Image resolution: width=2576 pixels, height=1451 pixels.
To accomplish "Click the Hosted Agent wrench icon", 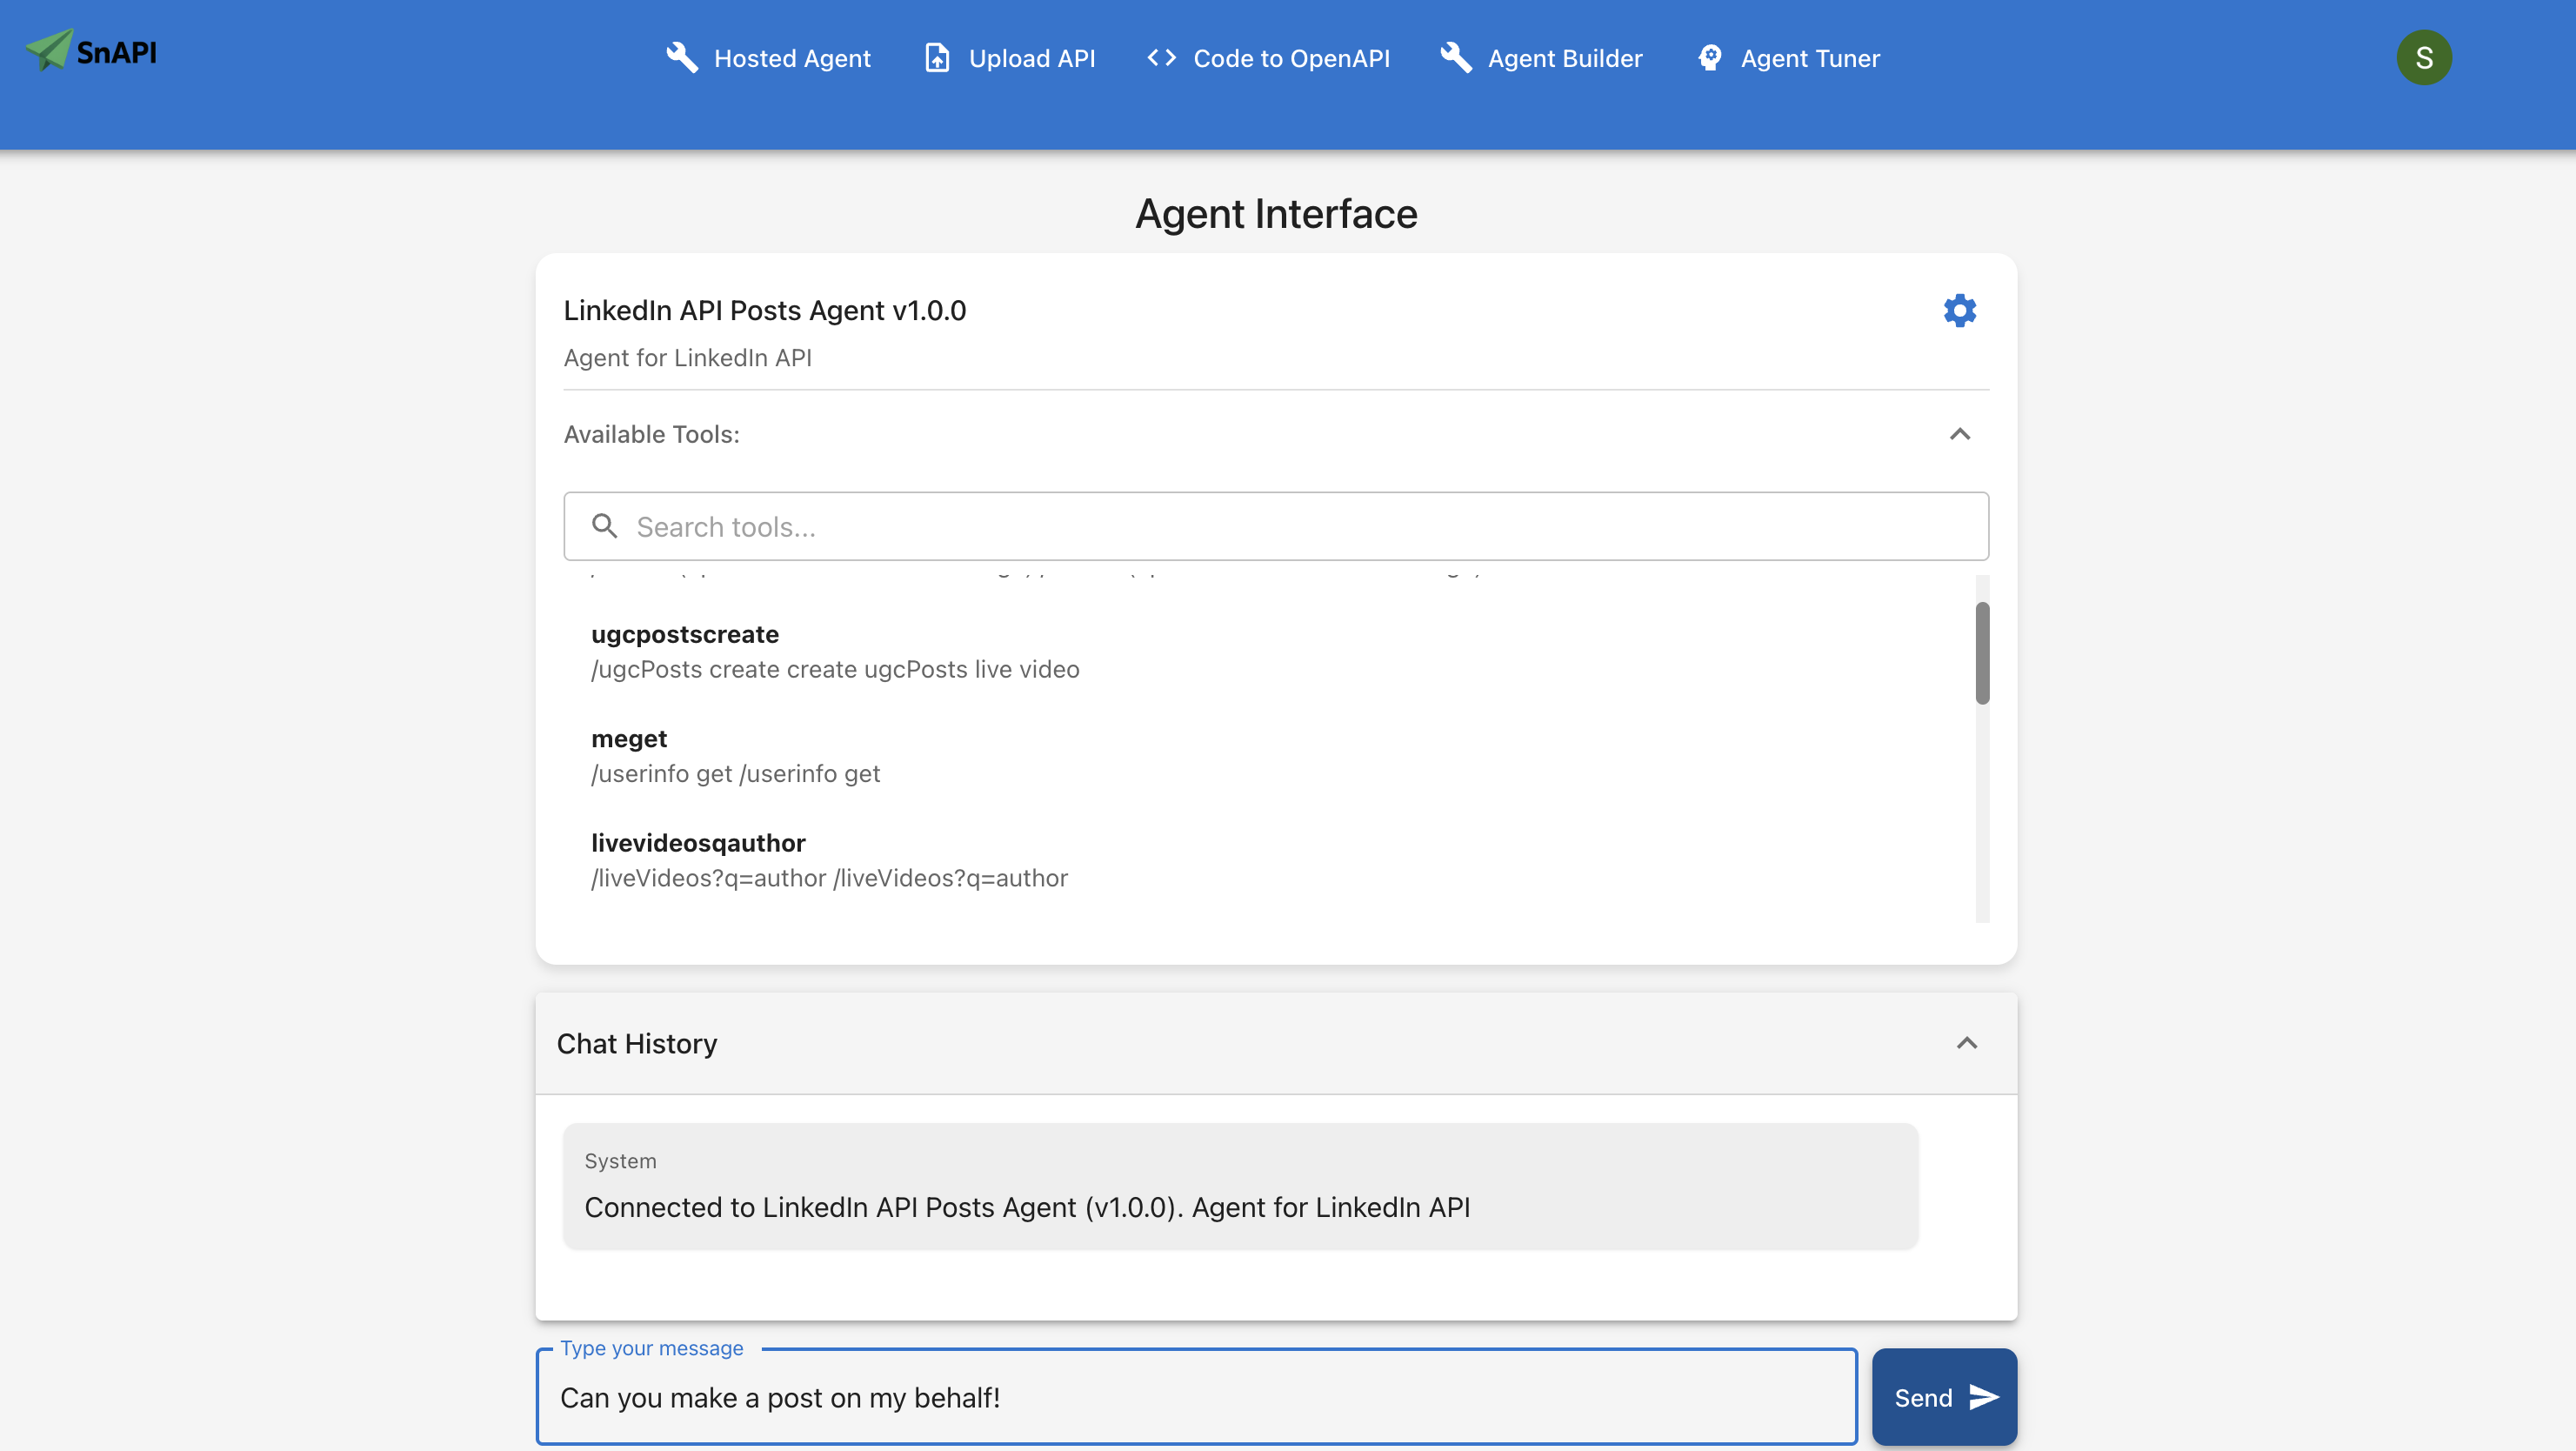I will (x=682, y=58).
